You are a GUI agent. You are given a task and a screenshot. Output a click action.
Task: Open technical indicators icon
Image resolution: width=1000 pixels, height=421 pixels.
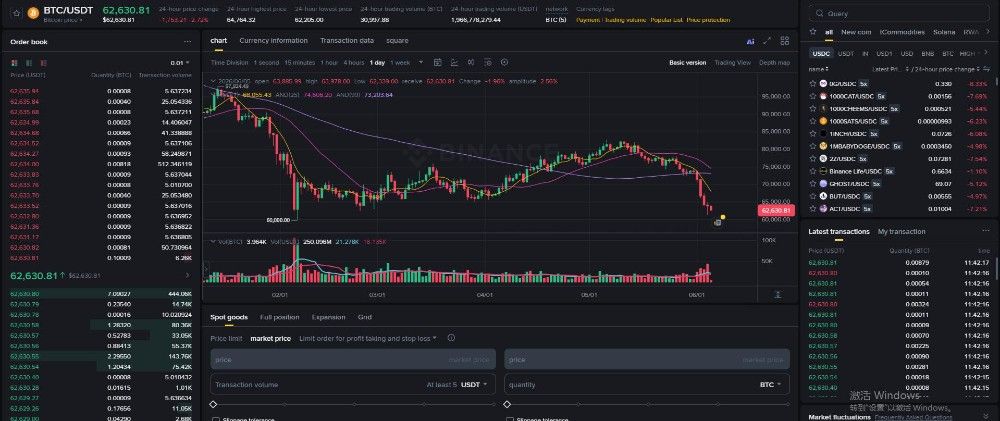coord(454,63)
